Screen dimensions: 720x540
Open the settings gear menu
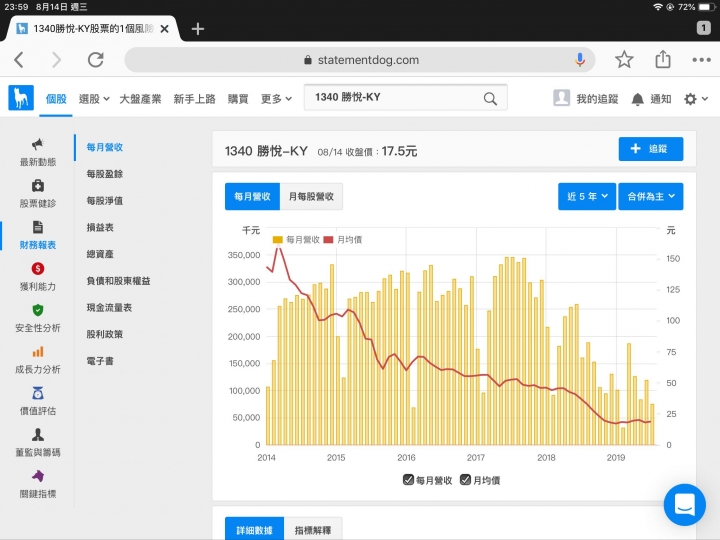click(x=695, y=99)
